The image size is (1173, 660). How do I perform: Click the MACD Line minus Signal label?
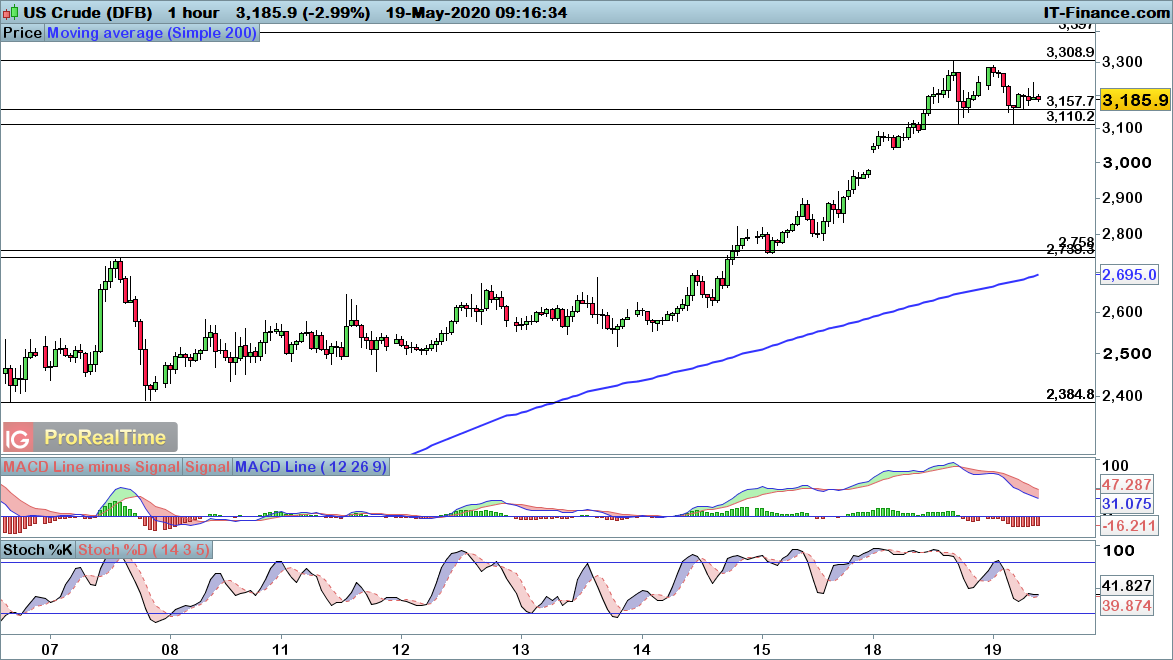(92, 467)
